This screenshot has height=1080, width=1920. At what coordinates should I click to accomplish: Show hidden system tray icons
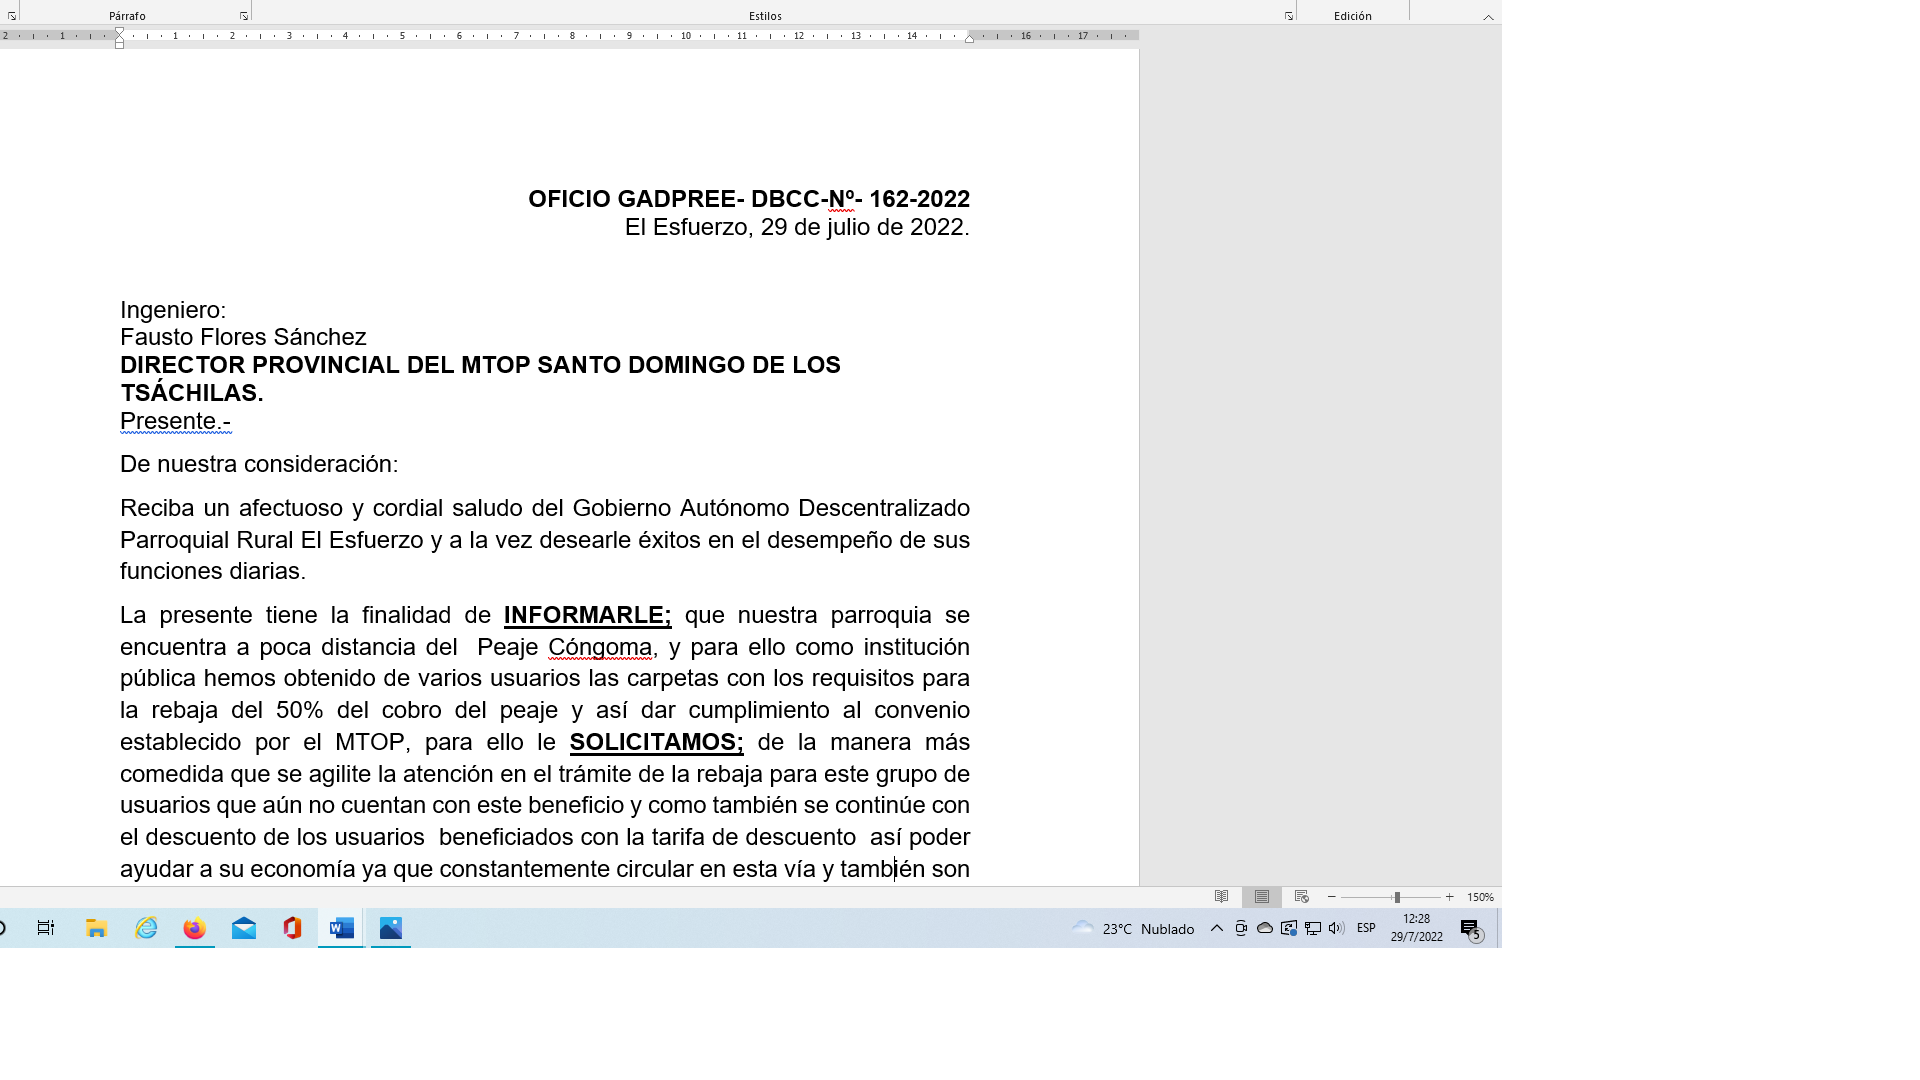point(1216,928)
